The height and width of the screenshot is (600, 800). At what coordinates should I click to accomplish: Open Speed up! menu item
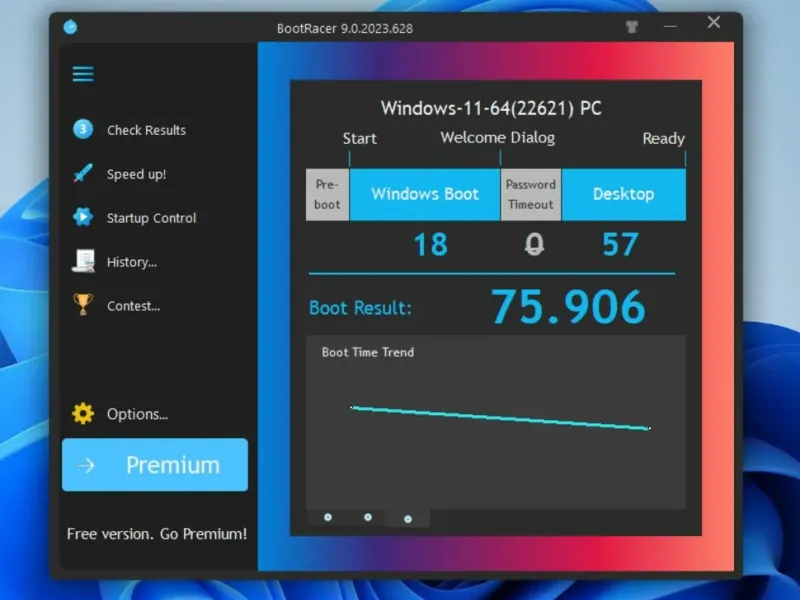click(136, 174)
